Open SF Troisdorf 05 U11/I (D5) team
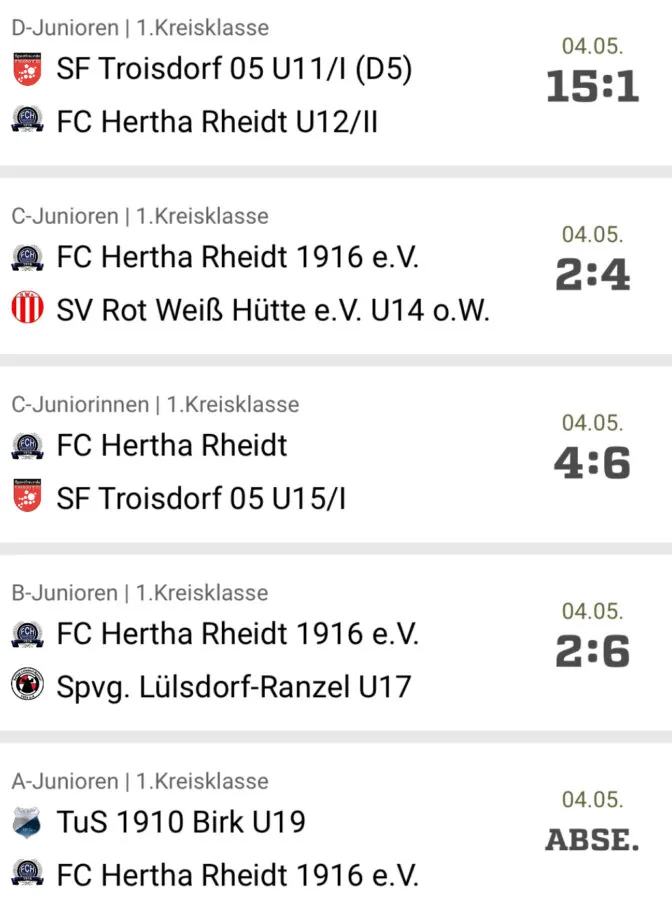 click(x=234, y=69)
